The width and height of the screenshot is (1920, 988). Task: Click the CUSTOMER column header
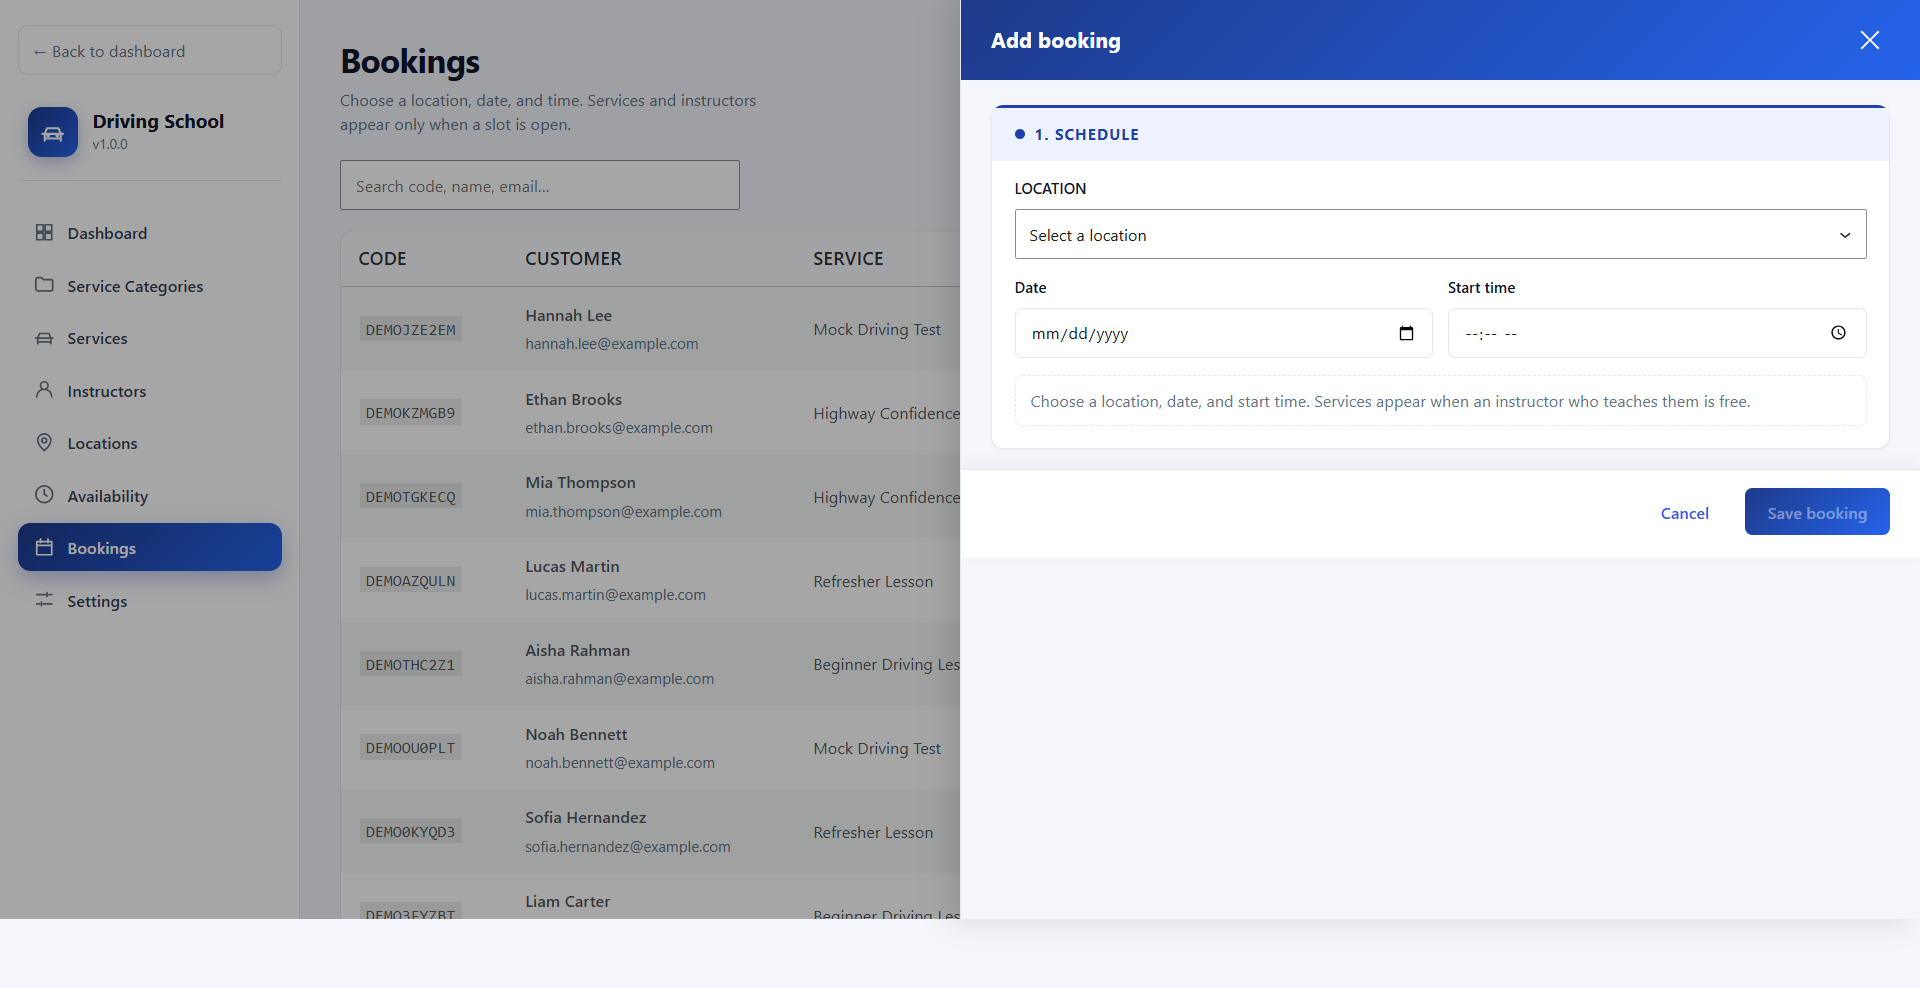click(574, 259)
